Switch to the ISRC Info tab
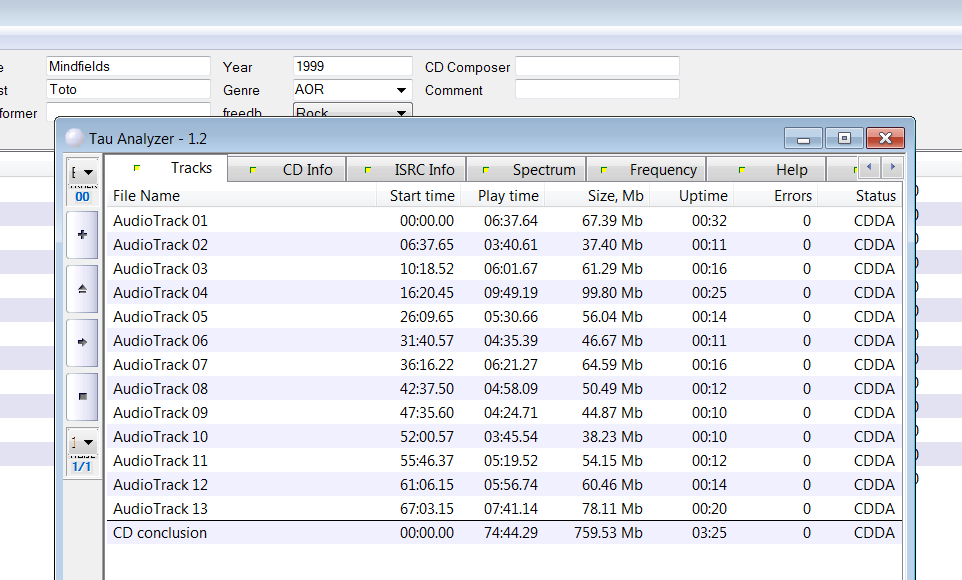Image resolution: width=962 pixels, height=580 pixels. pyautogui.click(x=406, y=169)
